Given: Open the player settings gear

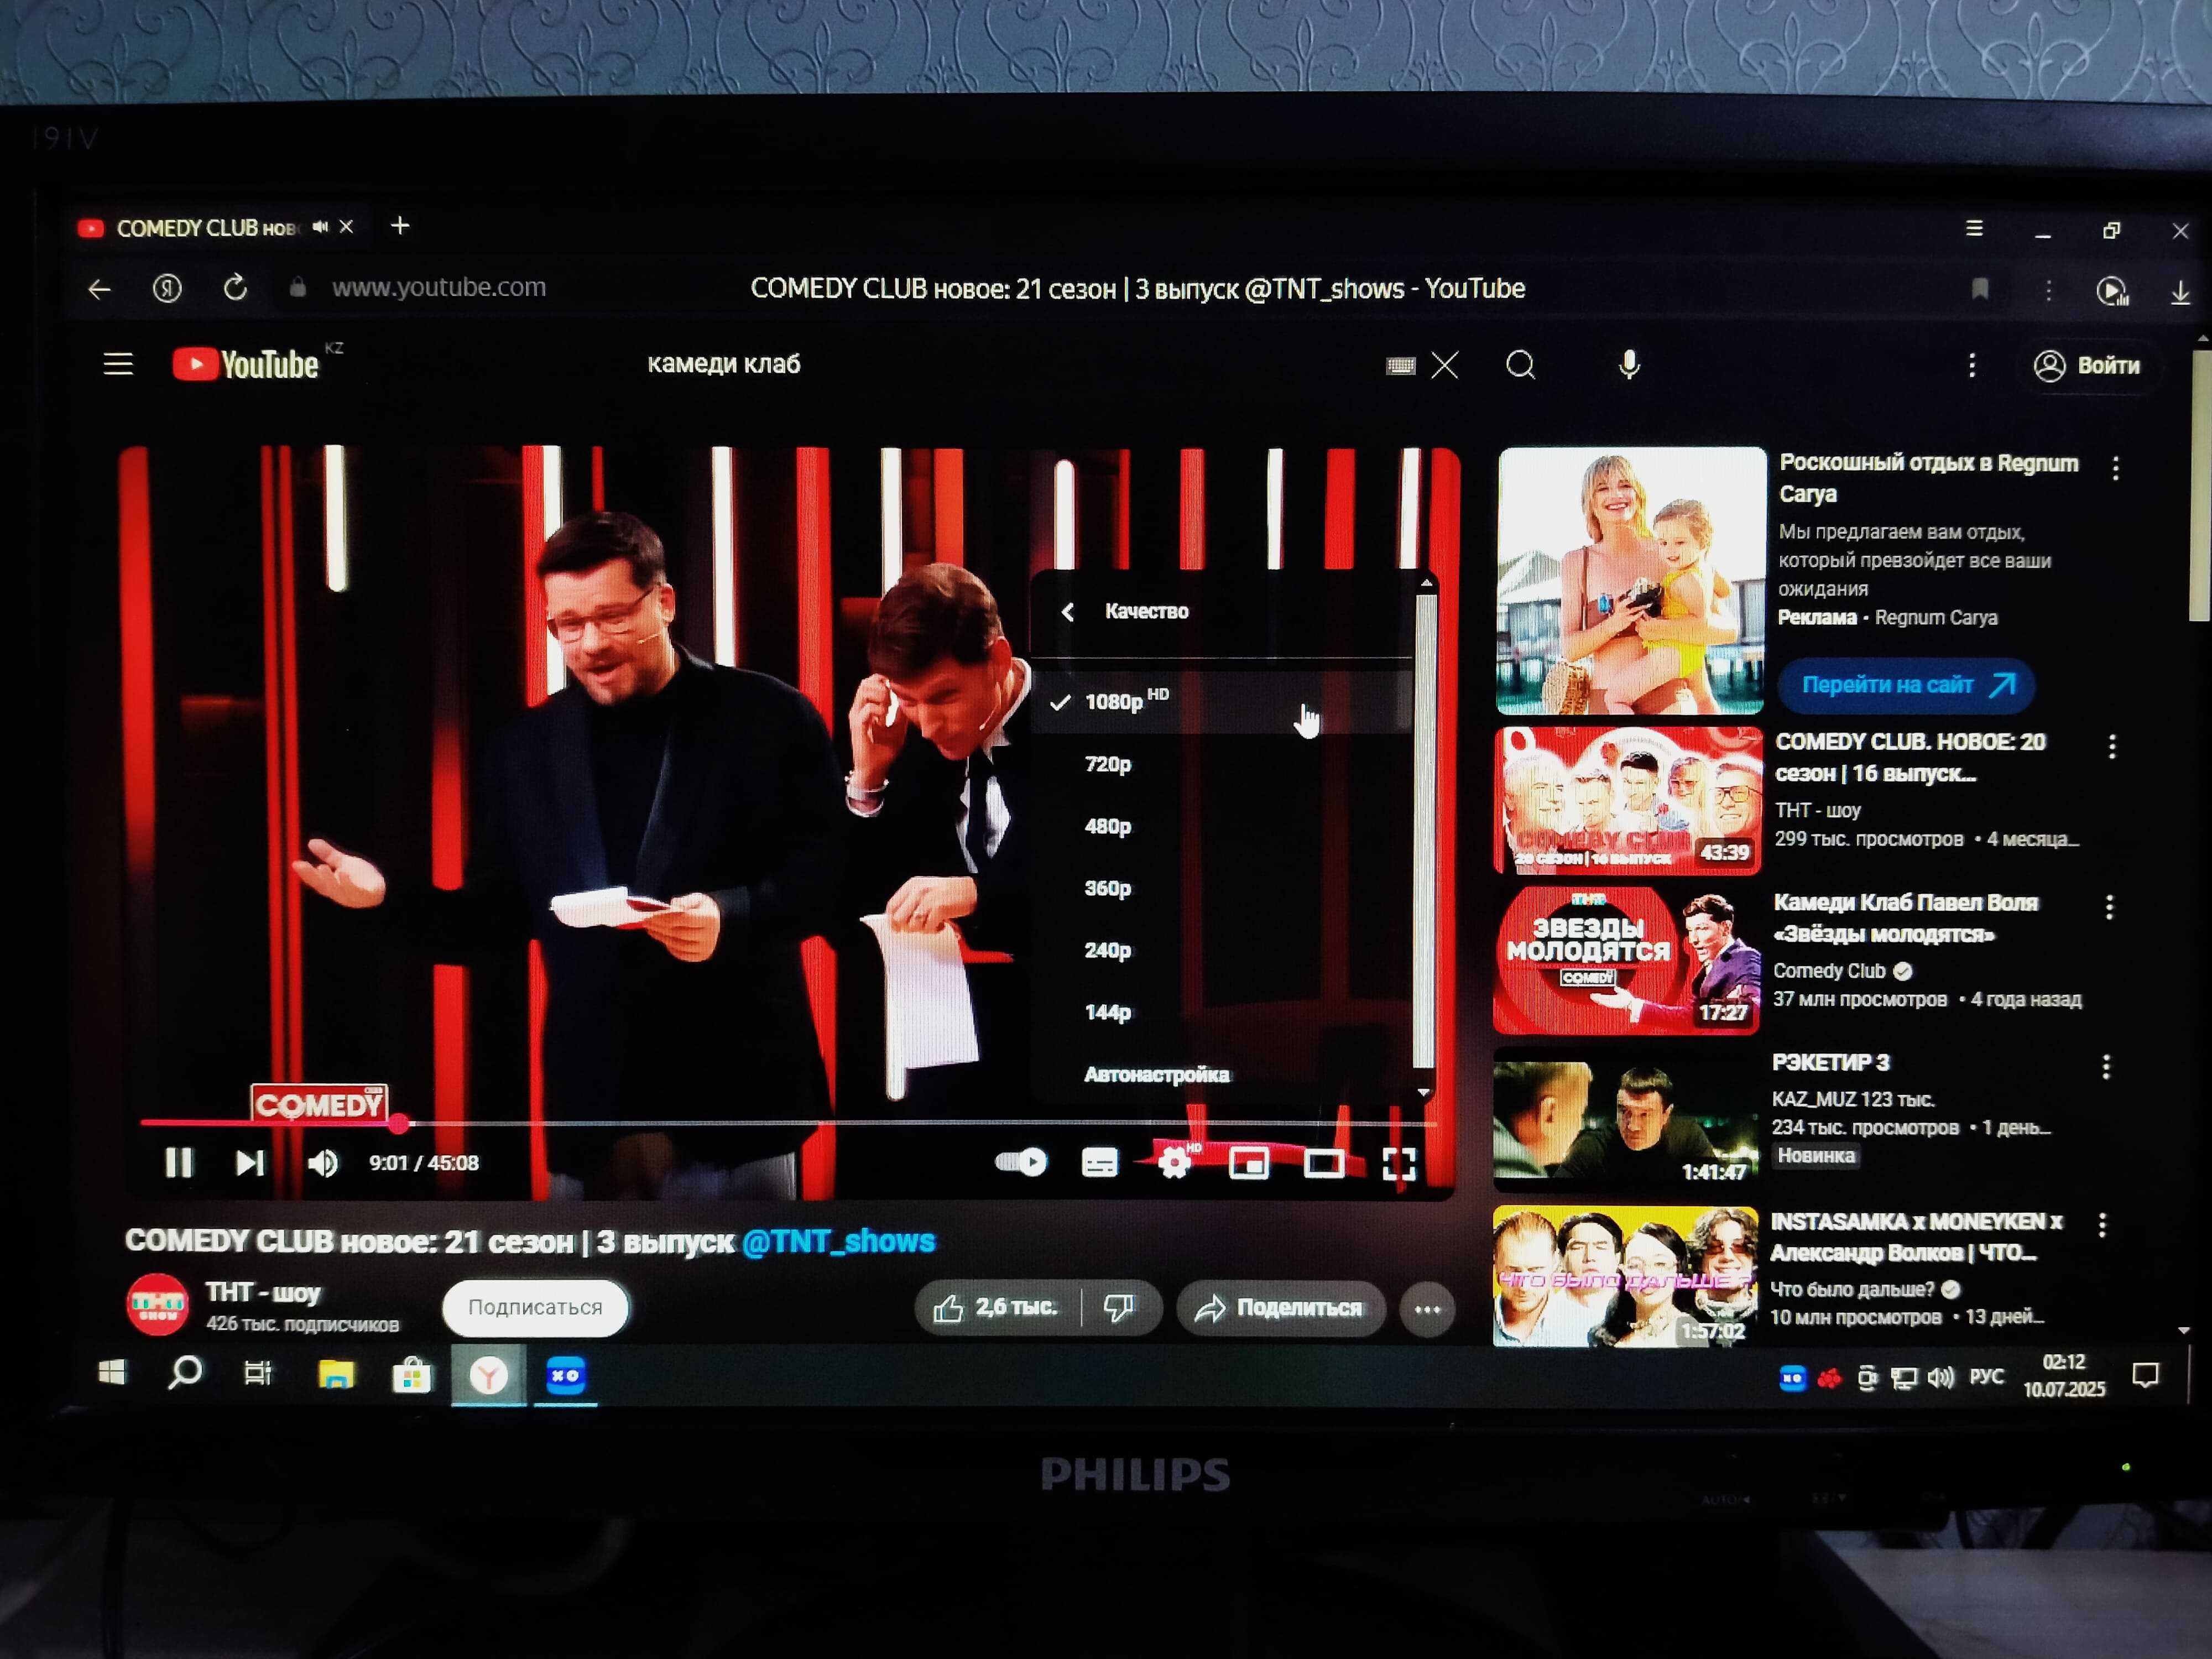Looking at the screenshot, I should tap(1174, 1162).
